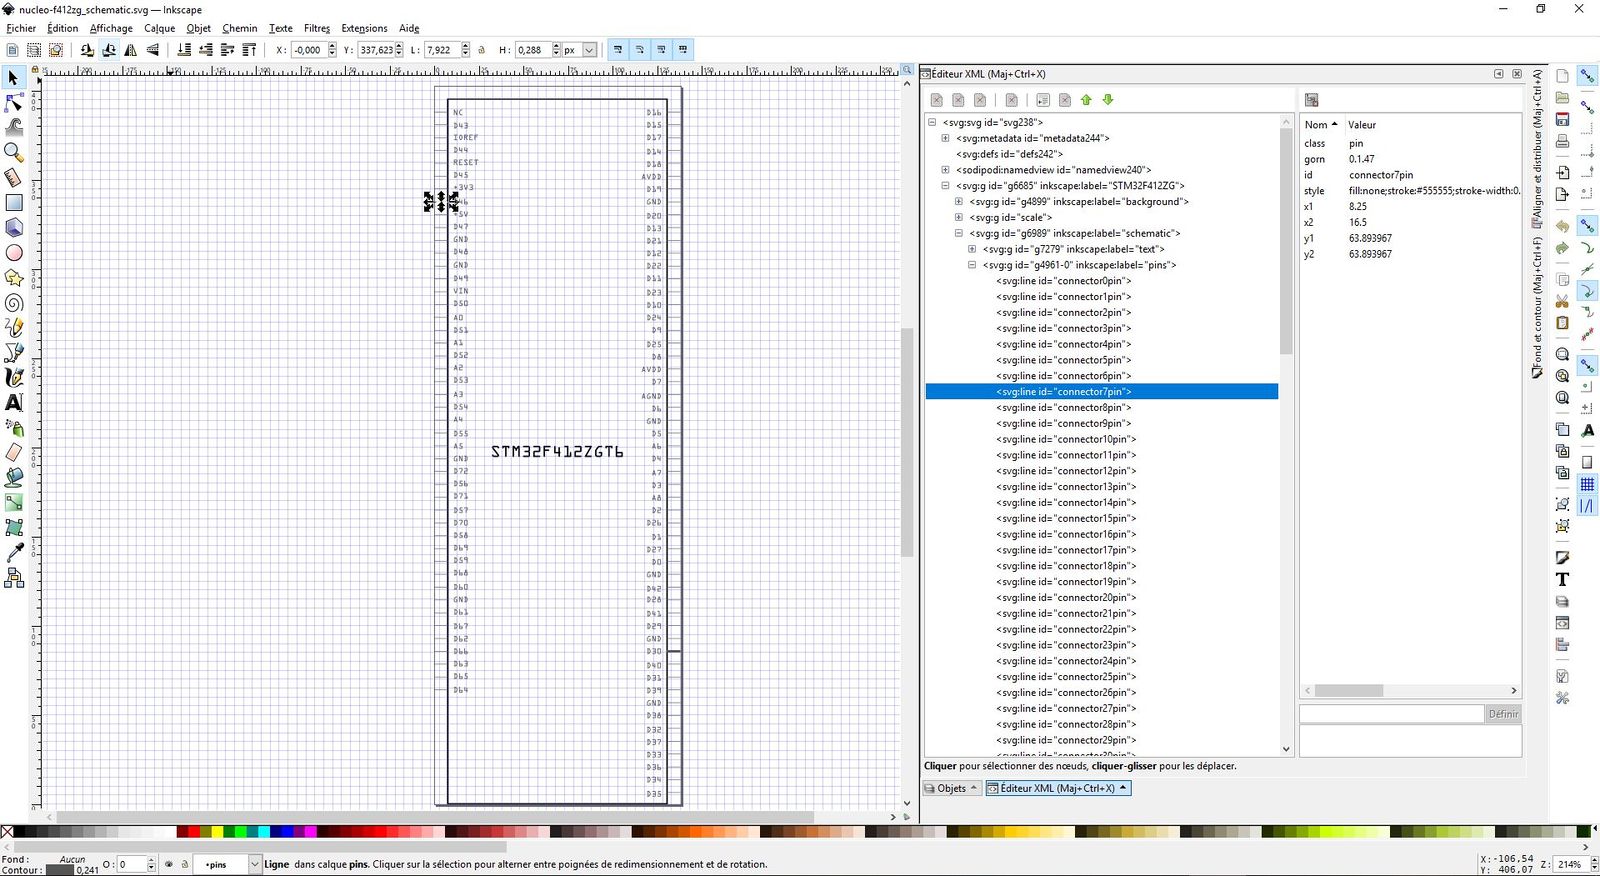Pick the Rectangle drawing tool
Viewport: 1600px width, 876px height.
(14, 202)
